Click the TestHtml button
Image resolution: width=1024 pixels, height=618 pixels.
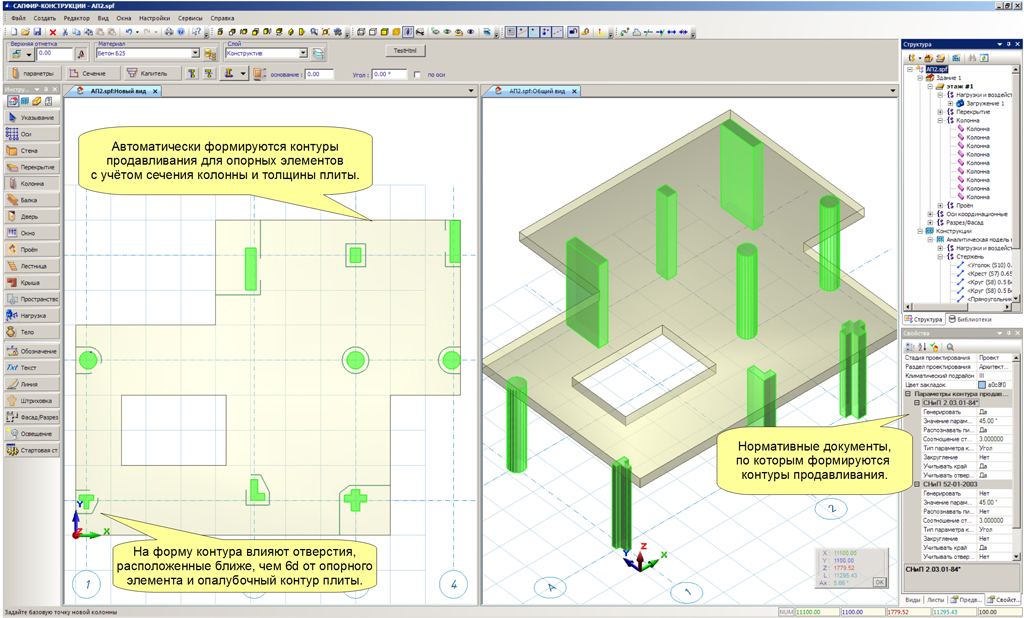pyautogui.click(x=405, y=50)
